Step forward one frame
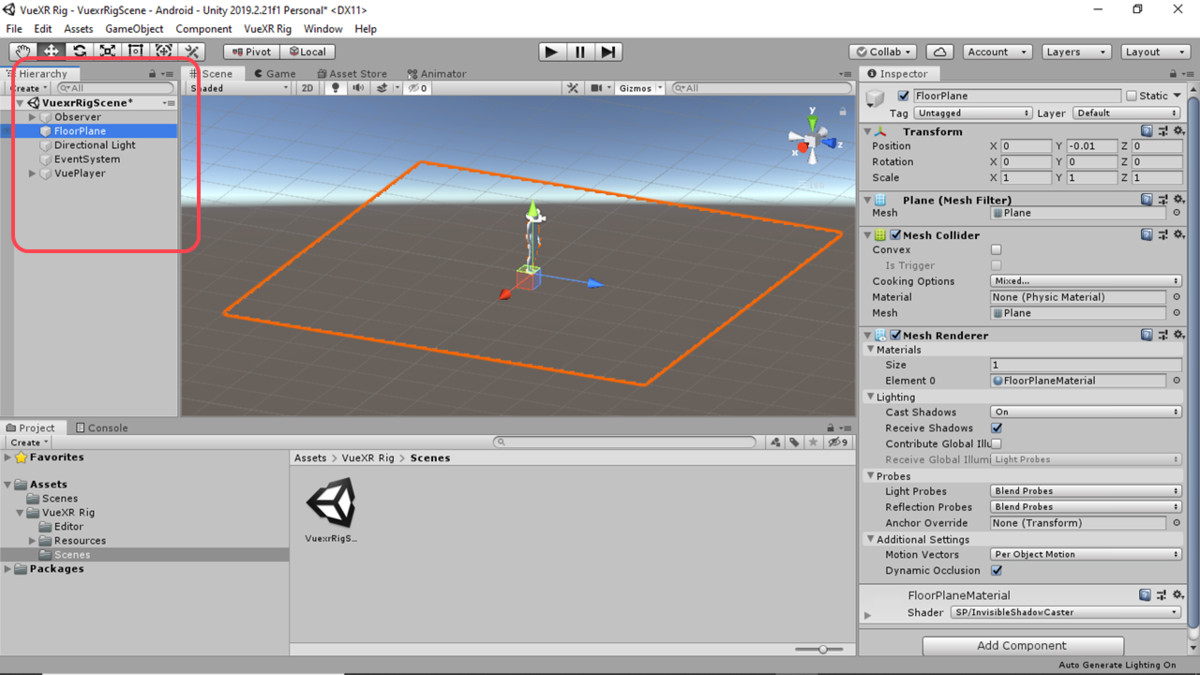The width and height of the screenshot is (1200, 675). coord(608,51)
